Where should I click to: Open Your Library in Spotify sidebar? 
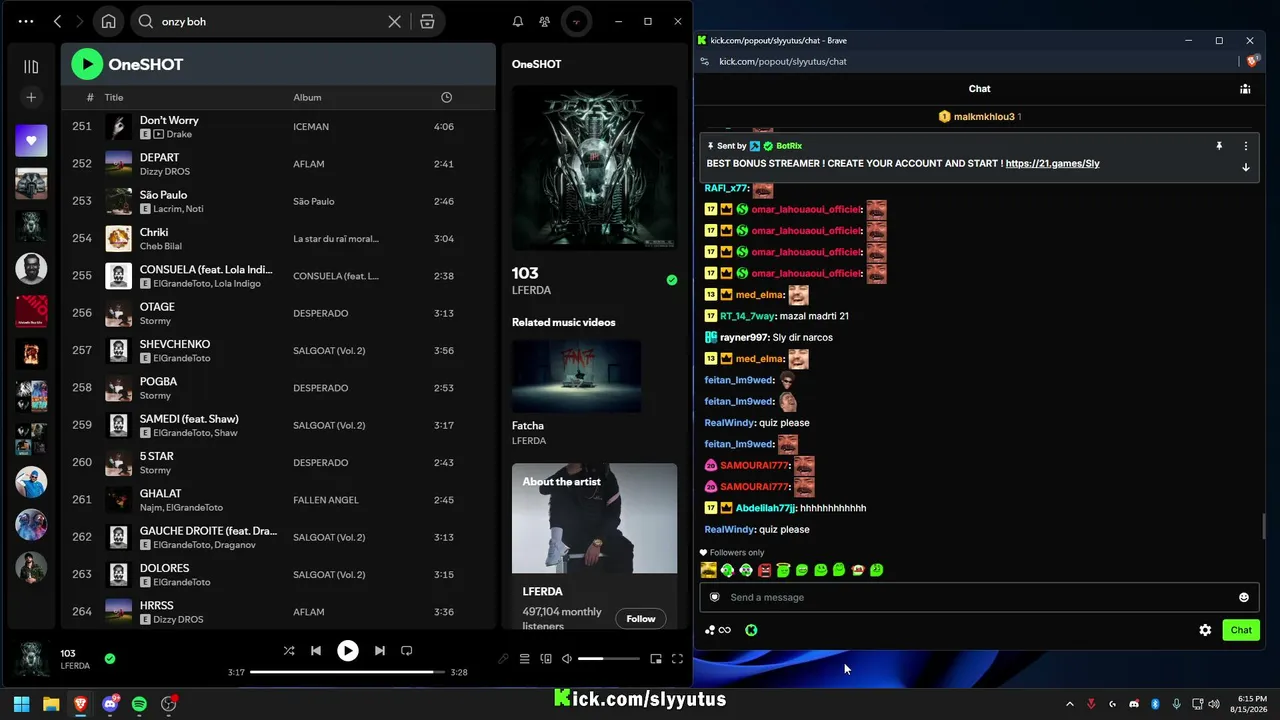31,67
